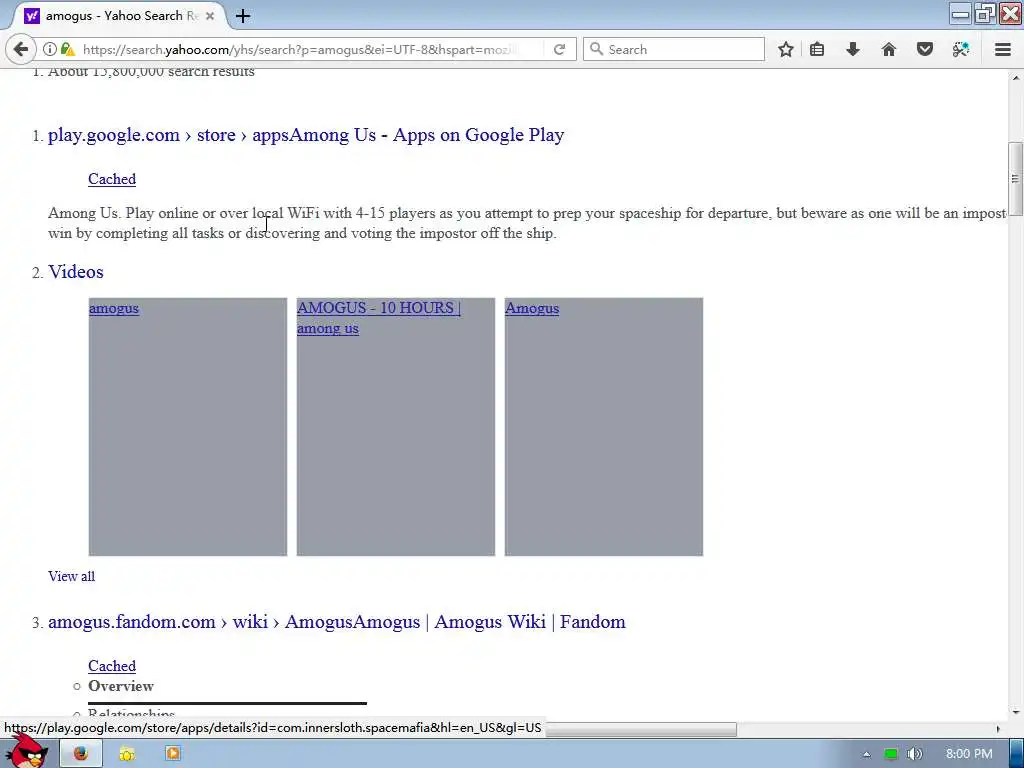This screenshot has height=768, width=1024.
Task: Click the vertical scrollbar down arrow
Action: 1016,712
